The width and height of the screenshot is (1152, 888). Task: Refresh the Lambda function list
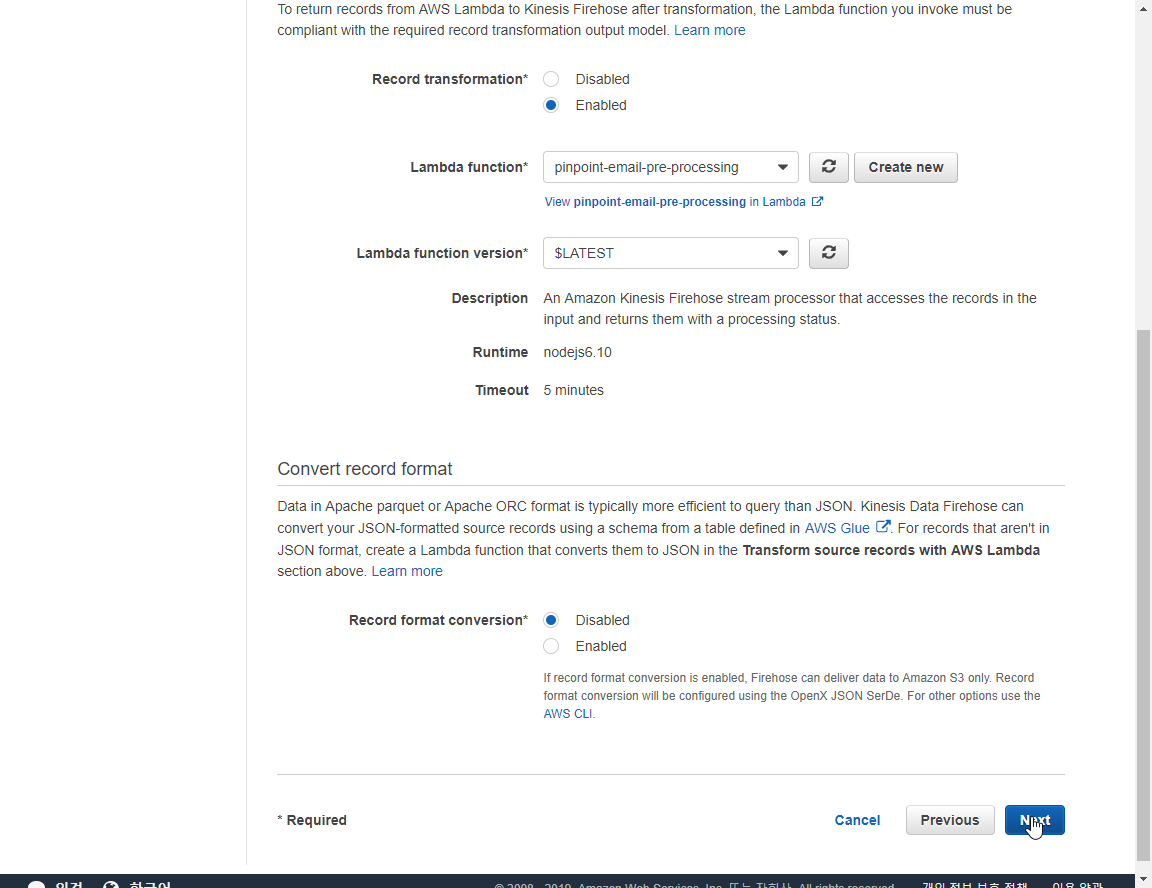click(829, 167)
